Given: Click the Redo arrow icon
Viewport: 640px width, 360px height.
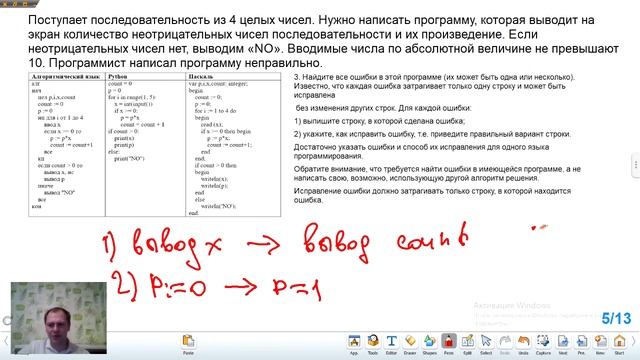Looking at the screenshot, I should [505, 343].
